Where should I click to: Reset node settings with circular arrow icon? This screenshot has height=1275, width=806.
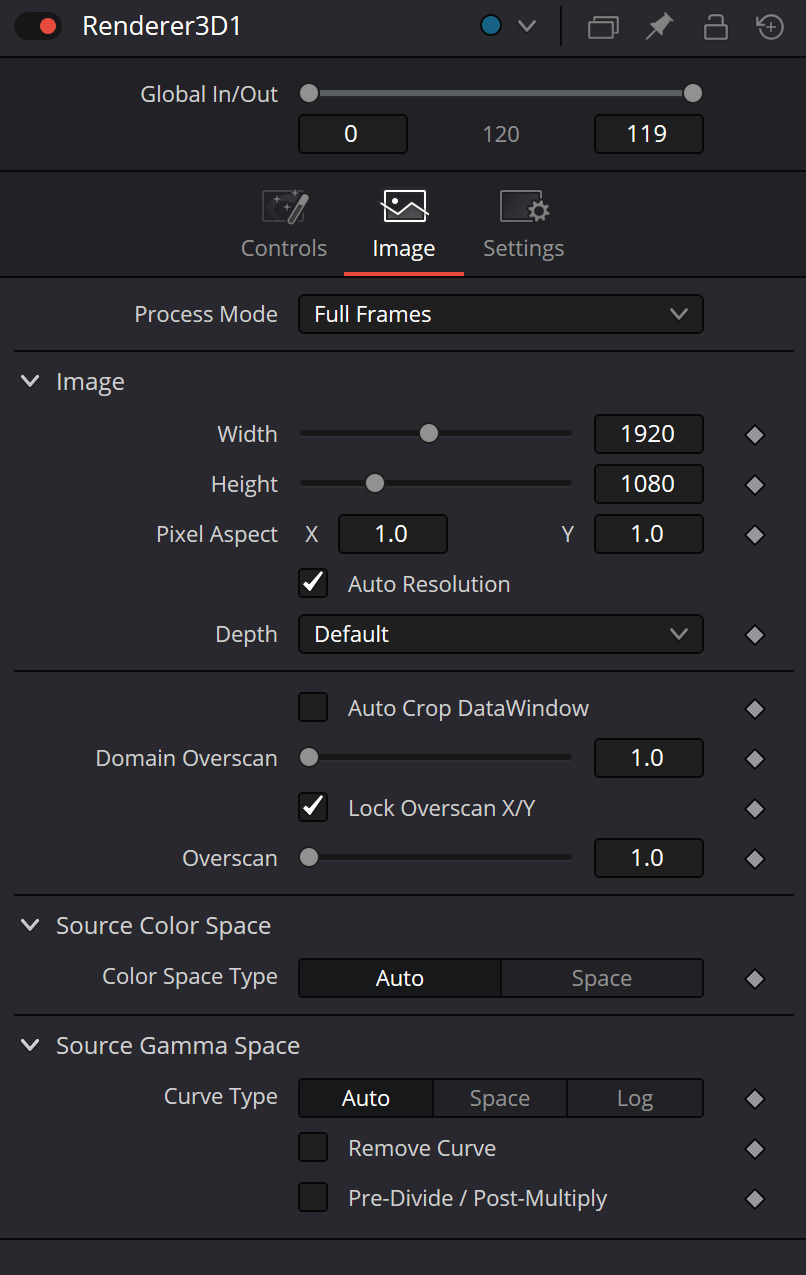pos(770,27)
